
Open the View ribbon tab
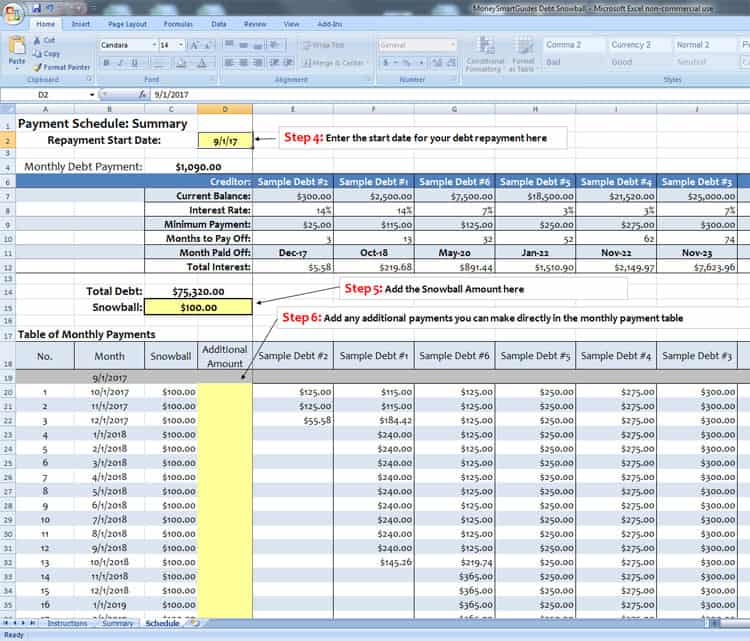click(x=291, y=24)
